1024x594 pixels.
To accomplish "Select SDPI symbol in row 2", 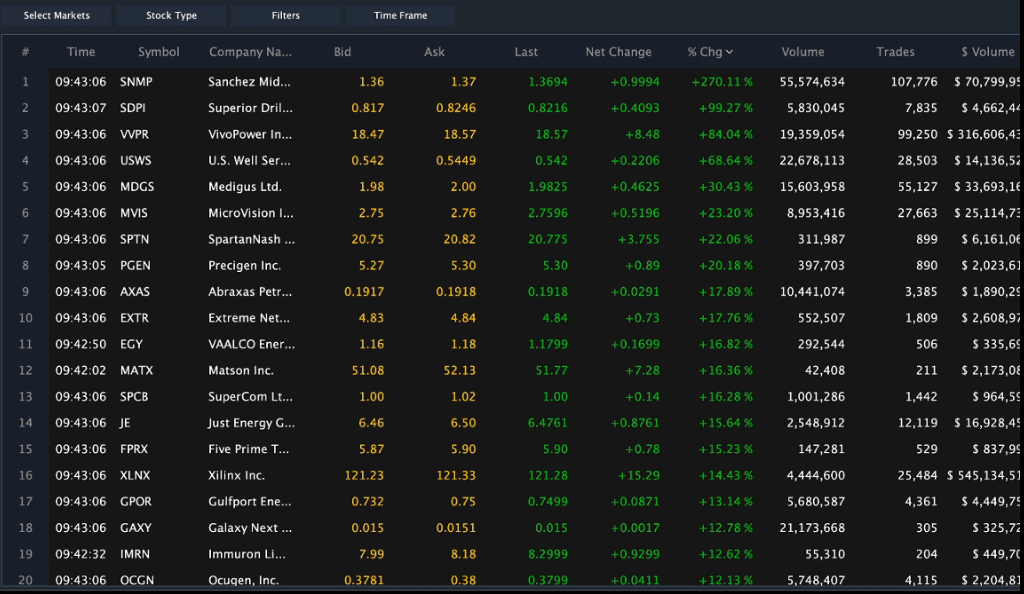I will pos(133,108).
